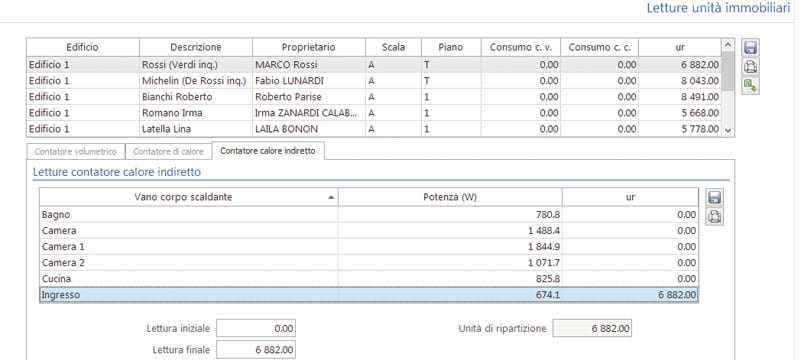Select the Camera radiator row
The width and height of the screenshot is (800, 360).
tap(369, 230)
